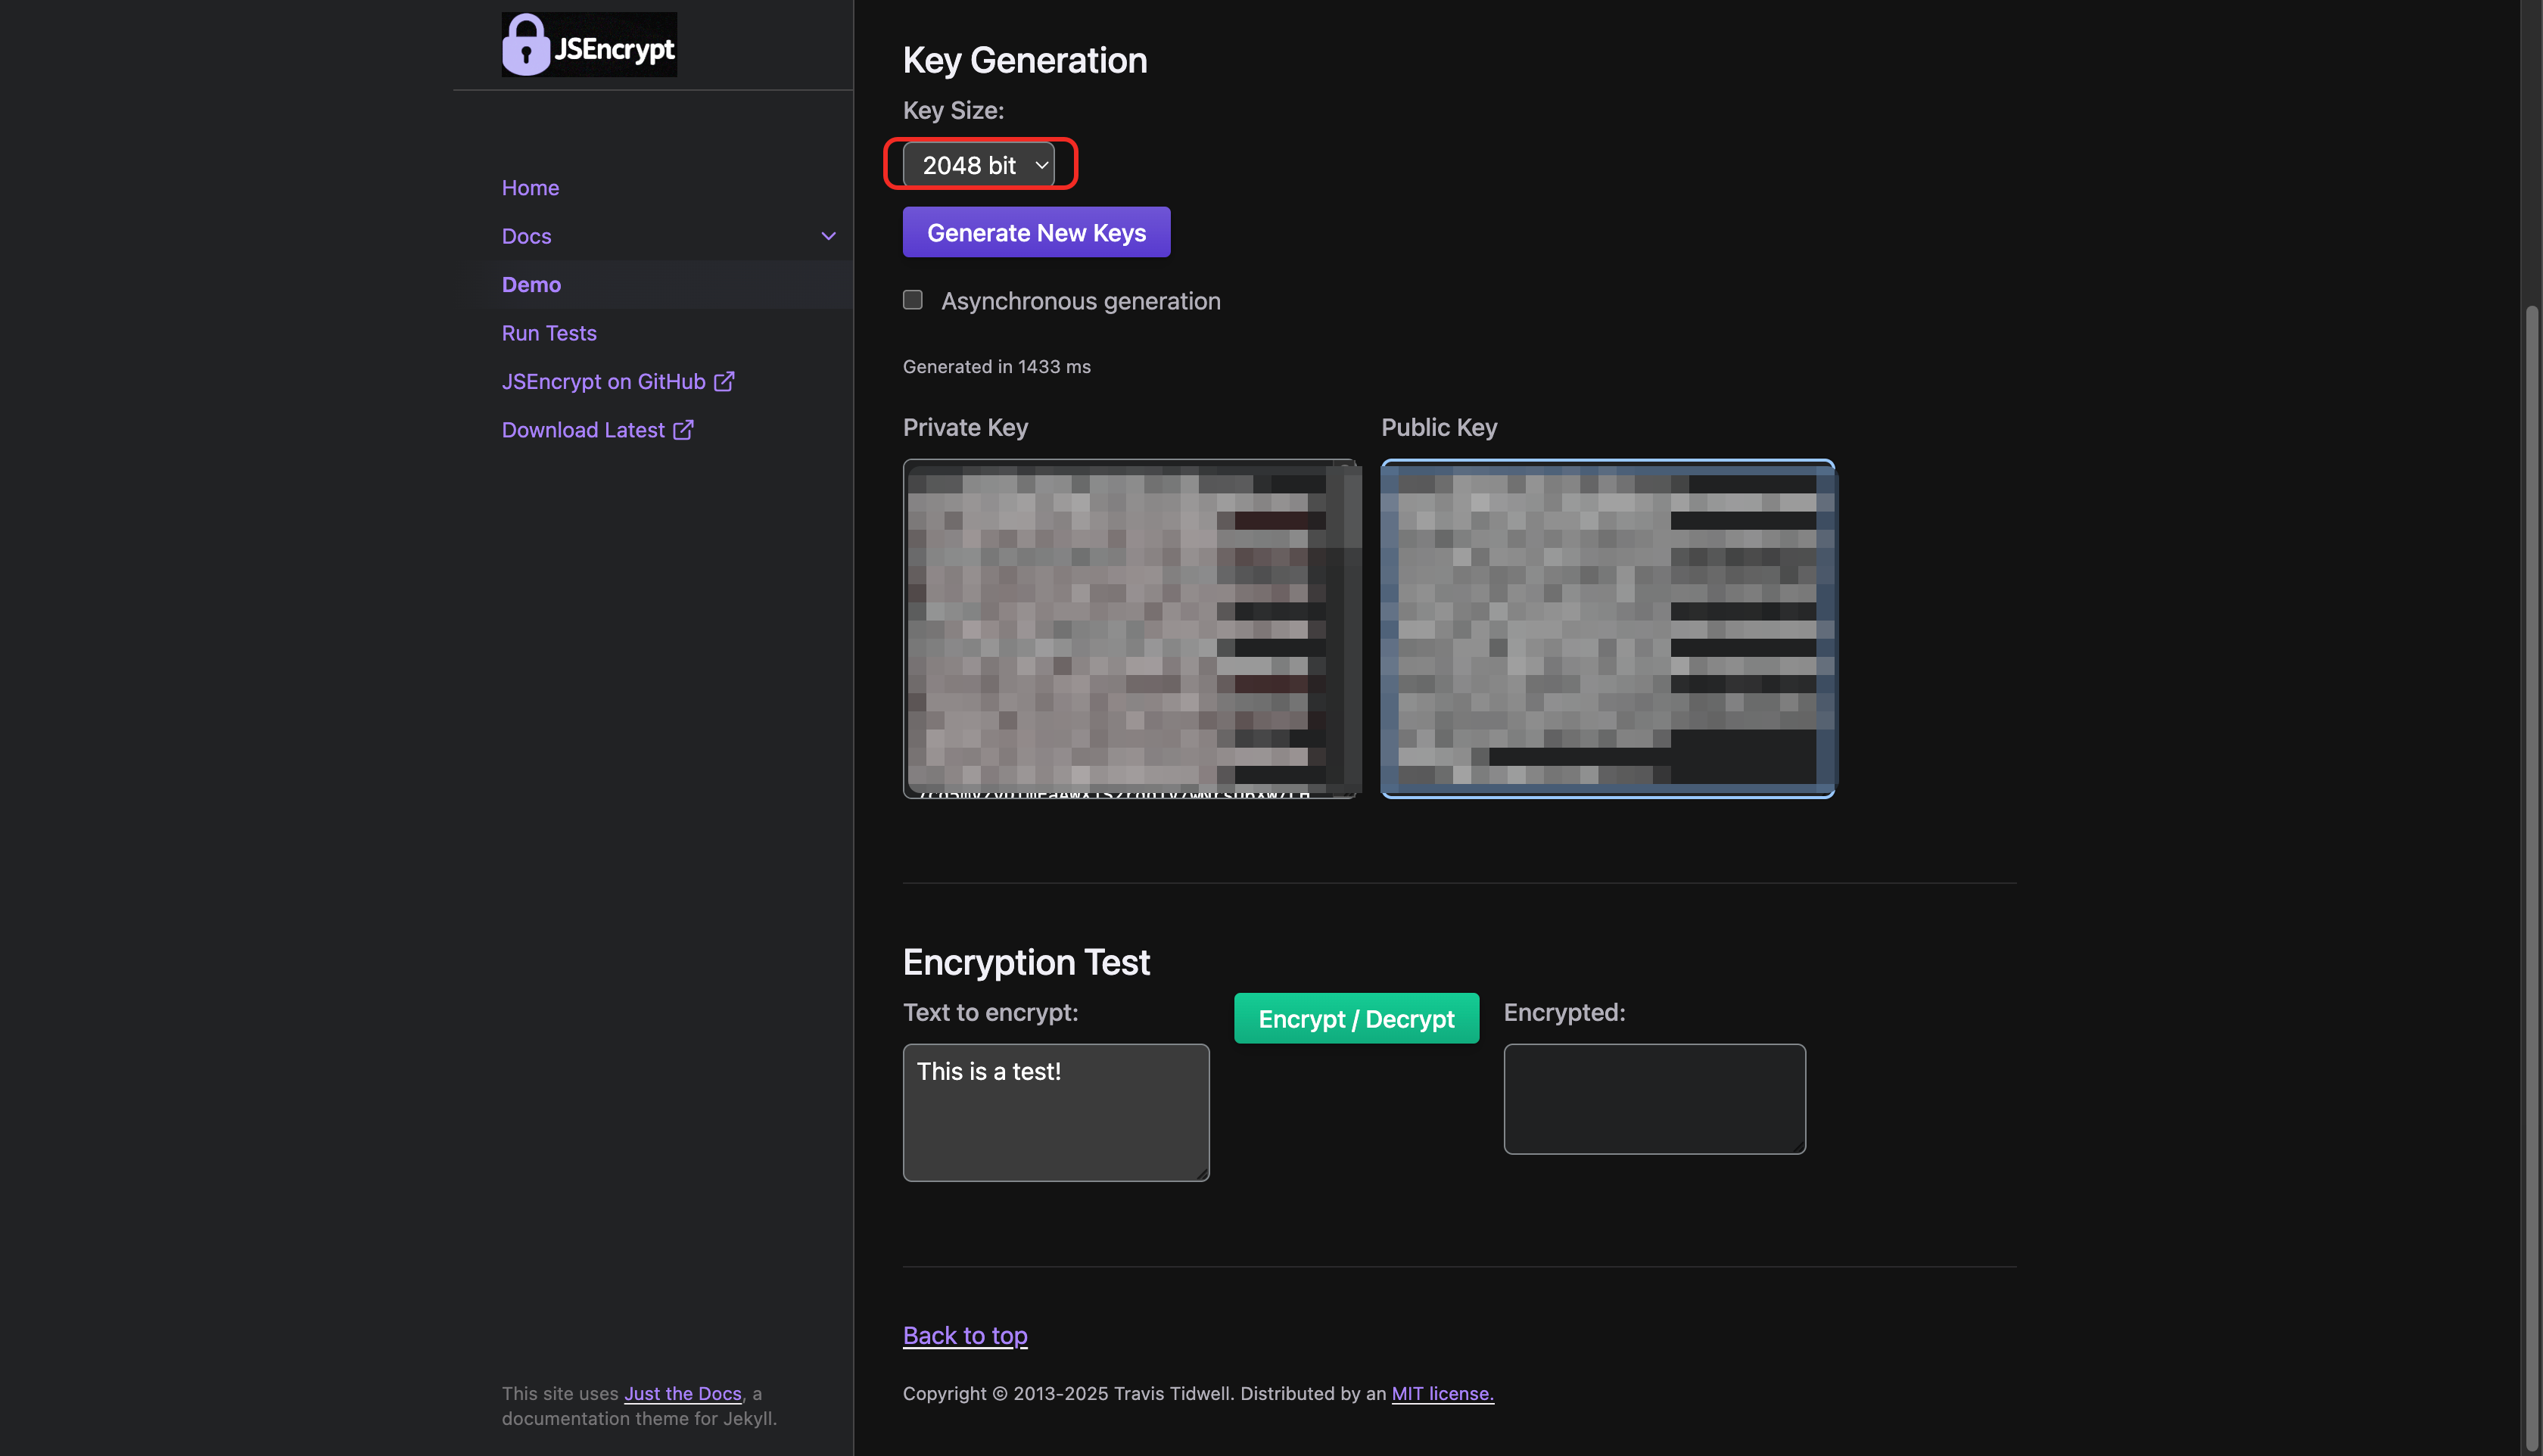Image resolution: width=2543 pixels, height=1456 pixels.
Task: Open the MIT license link
Action: (1442, 1393)
